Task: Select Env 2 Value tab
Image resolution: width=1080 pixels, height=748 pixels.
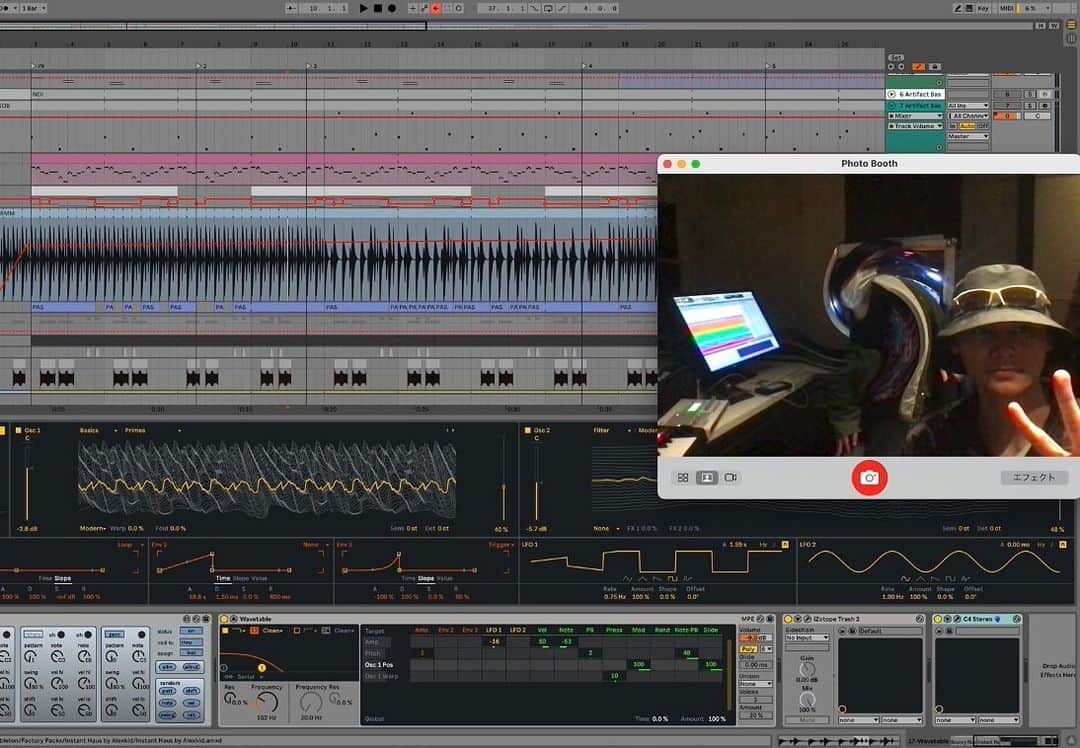Action: click(259, 578)
